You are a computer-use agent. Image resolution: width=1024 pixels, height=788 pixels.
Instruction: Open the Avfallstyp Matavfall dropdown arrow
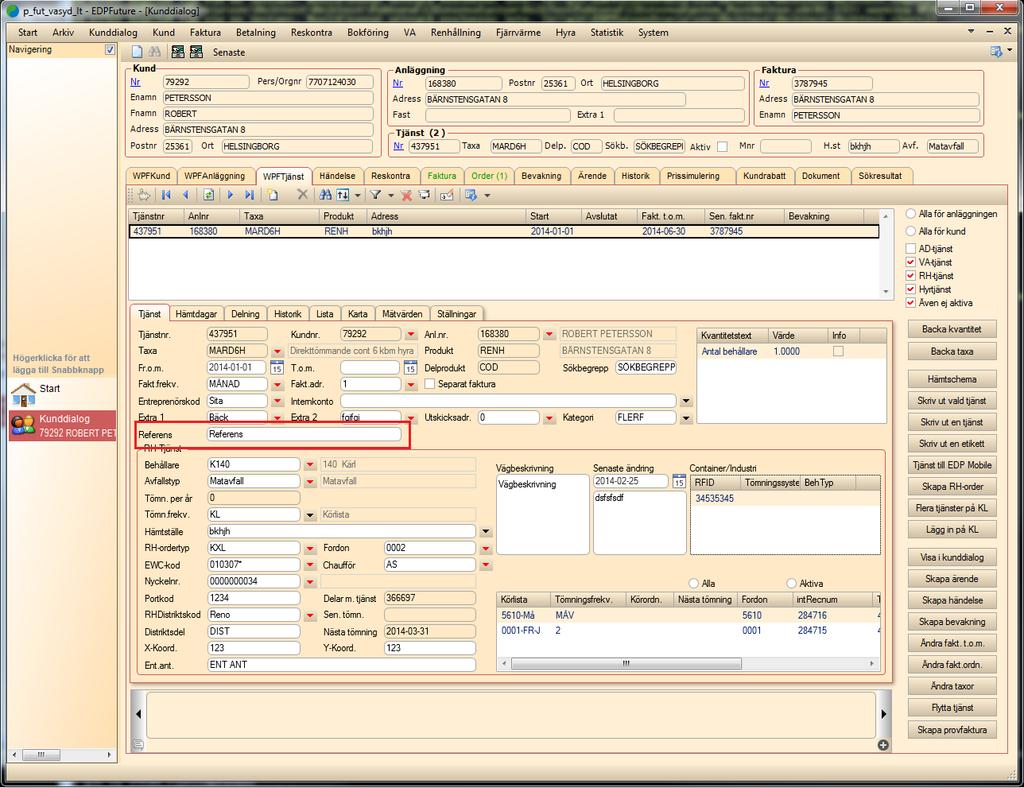click(310, 482)
